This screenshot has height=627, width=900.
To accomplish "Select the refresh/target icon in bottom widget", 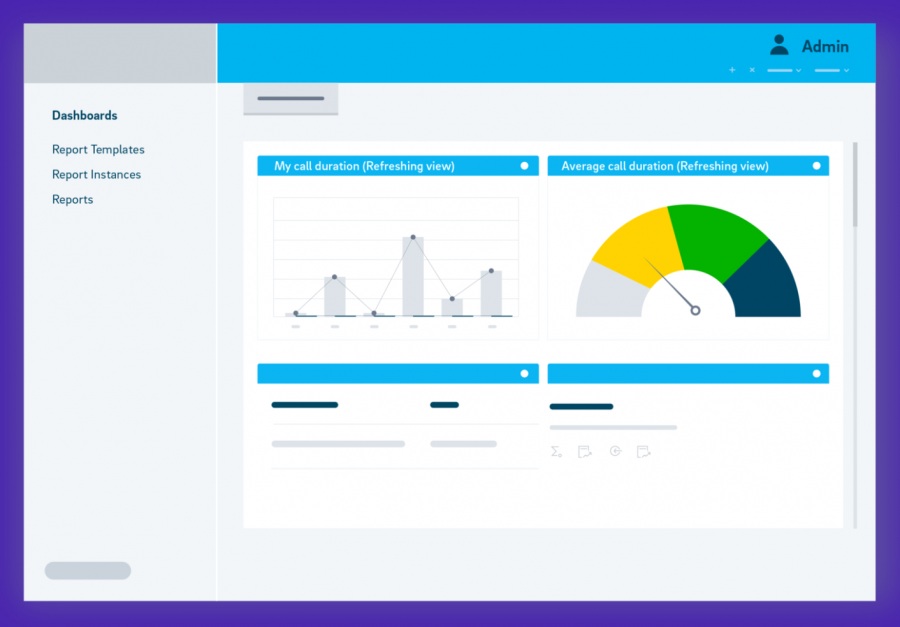I will 615,451.
